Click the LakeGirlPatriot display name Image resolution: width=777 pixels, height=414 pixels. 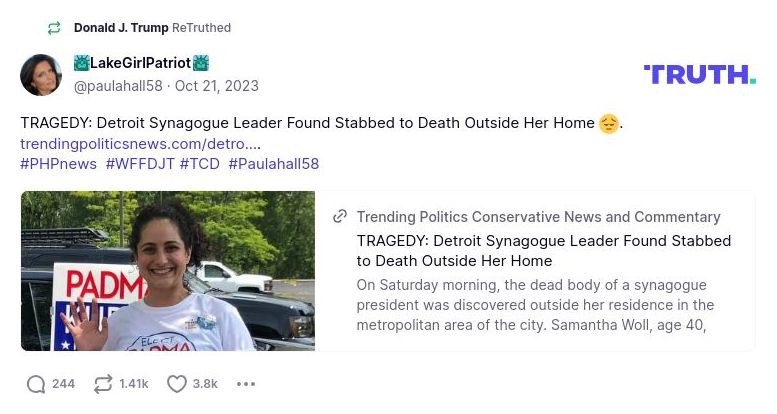click(x=141, y=64)
